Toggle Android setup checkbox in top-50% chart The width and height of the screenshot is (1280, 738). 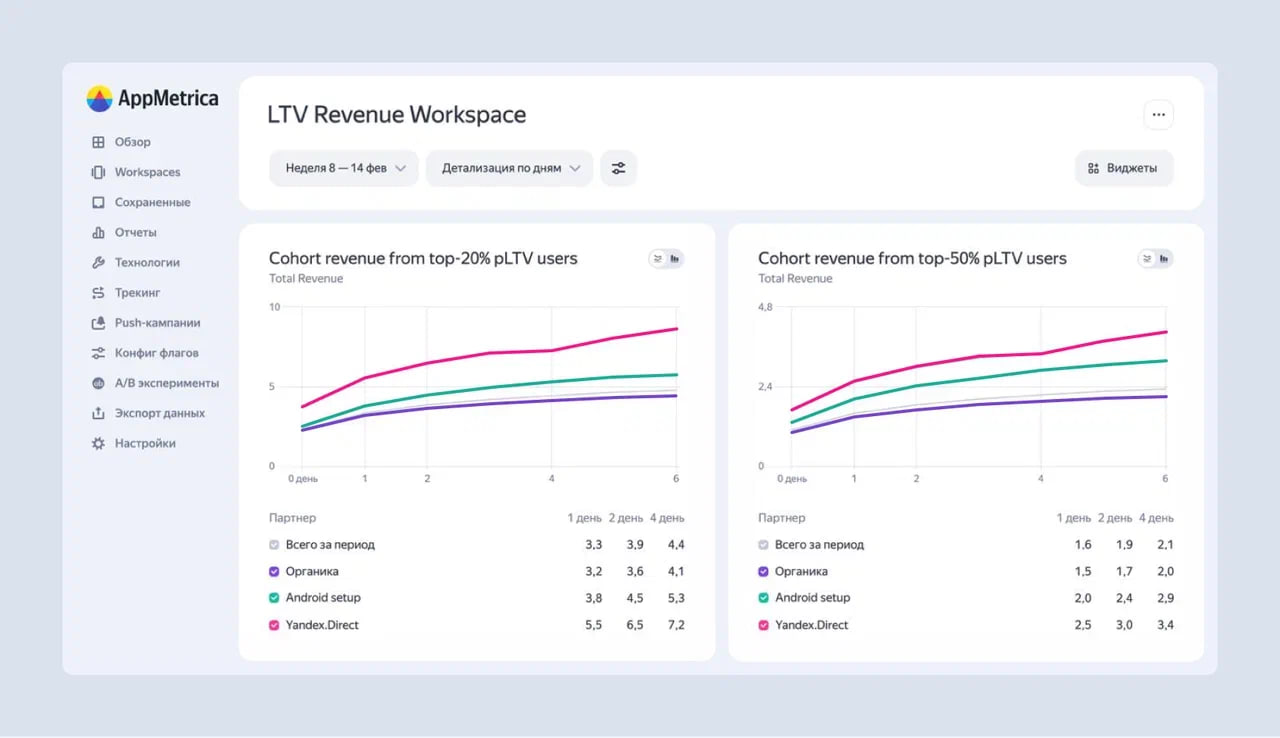click(764, 598)
